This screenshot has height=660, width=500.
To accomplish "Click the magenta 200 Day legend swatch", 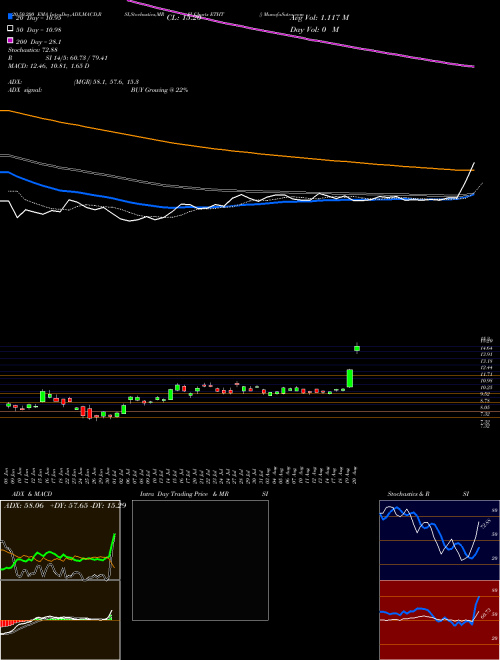I will [10, 41].
